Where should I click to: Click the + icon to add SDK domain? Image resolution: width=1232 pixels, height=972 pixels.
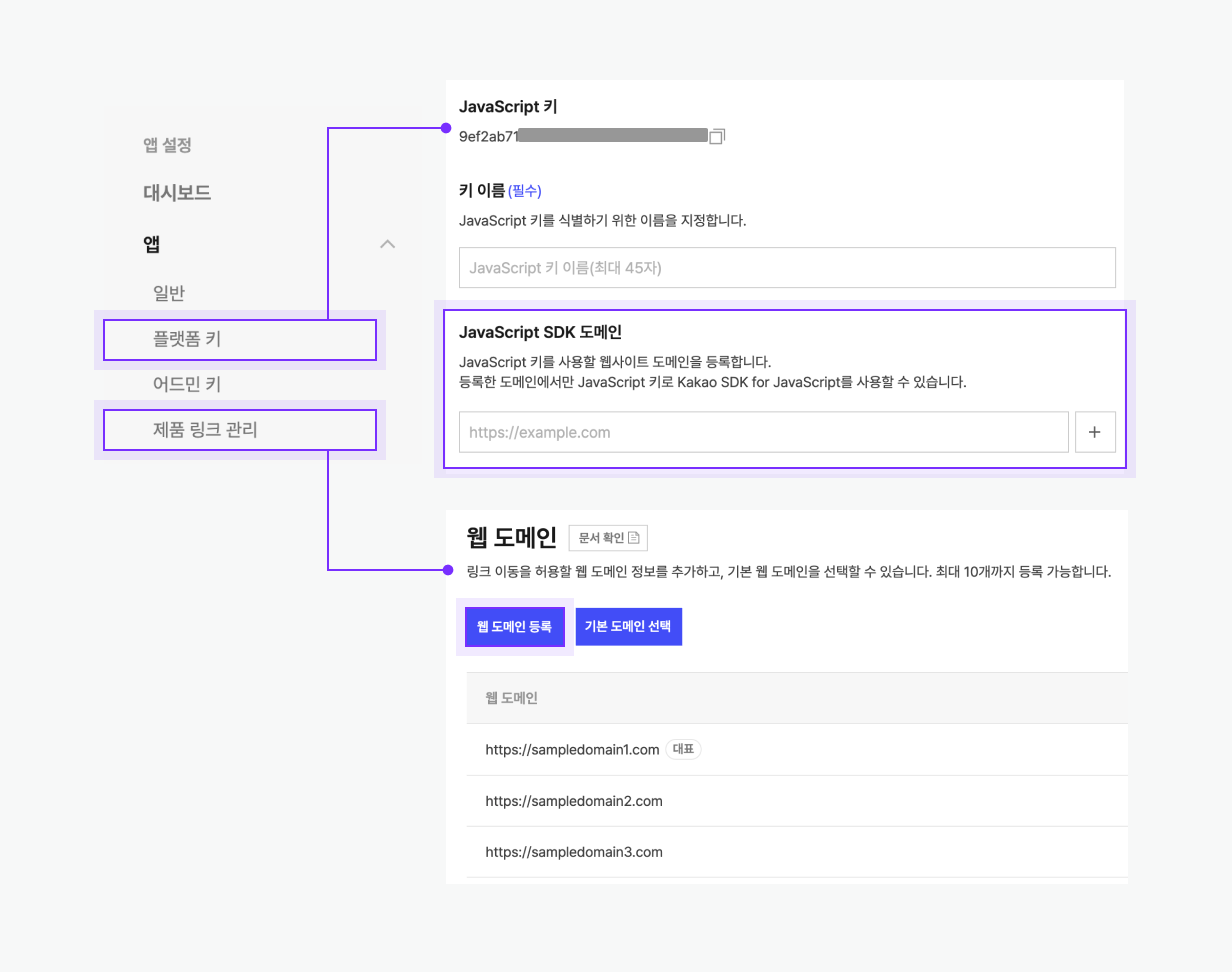[1095, 431]
